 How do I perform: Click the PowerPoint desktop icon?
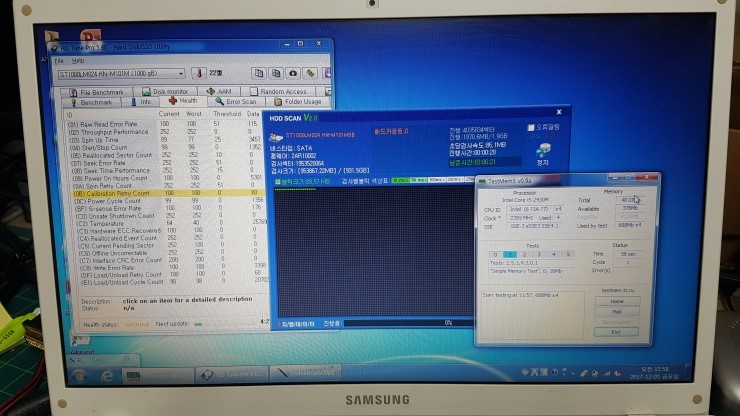pos(90,36)
